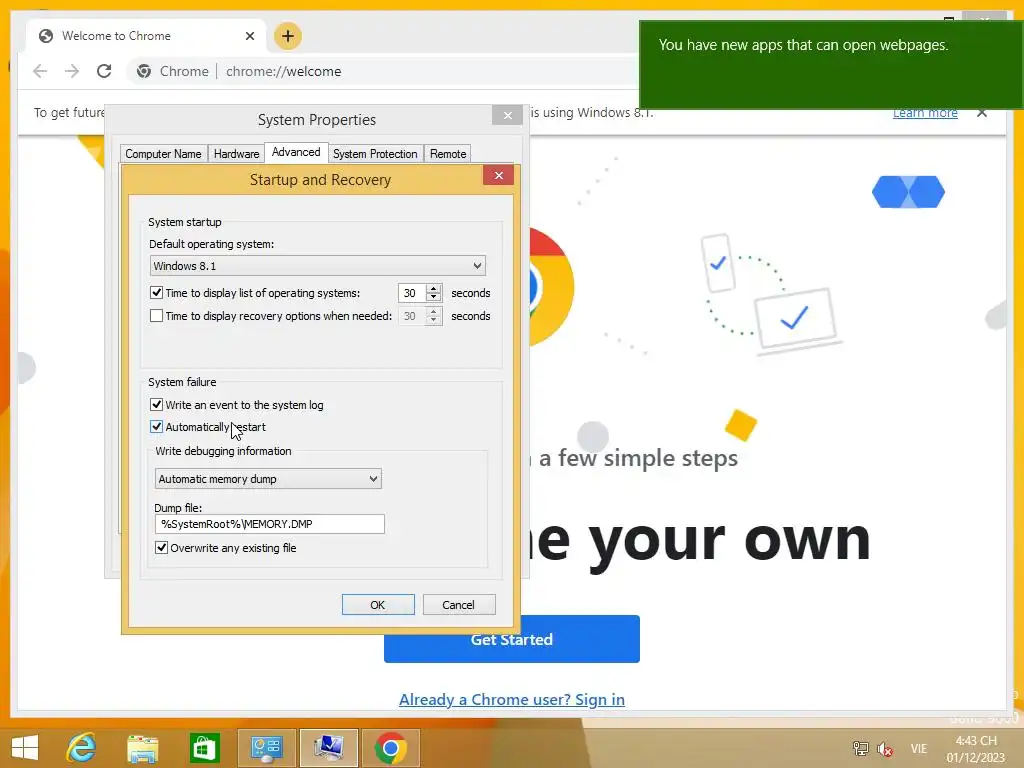Screen dimensions: 1024x768
Task: Select the Welcome to Chrome tab
Action: click(145, 36)
